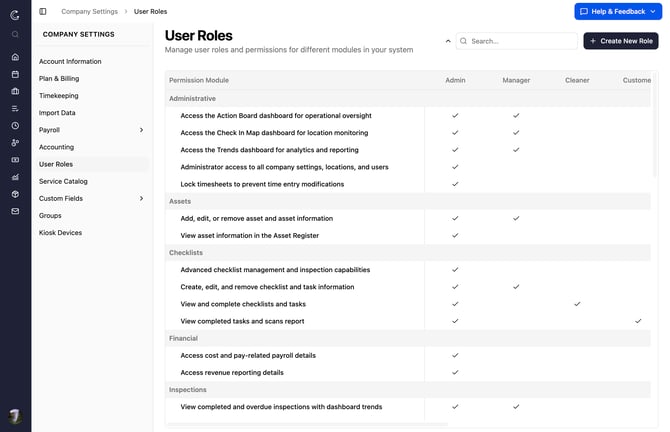Expand the Custom Fields submenu chevron

(x=141, y=198)
